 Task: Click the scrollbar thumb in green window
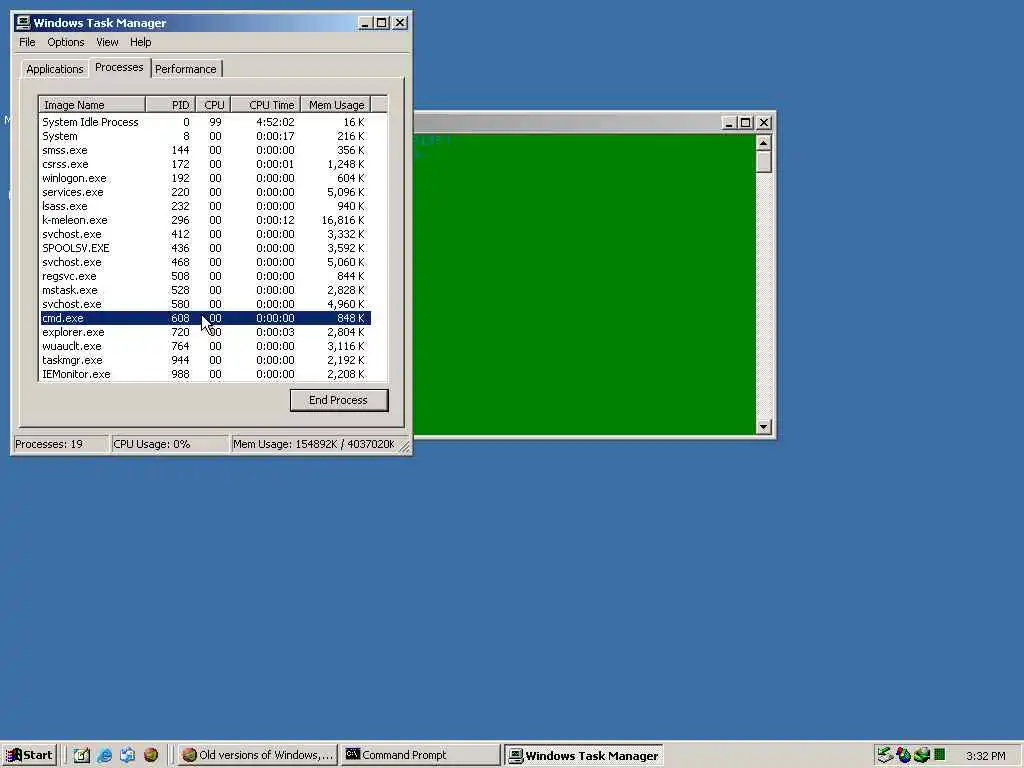click(763, 162)
